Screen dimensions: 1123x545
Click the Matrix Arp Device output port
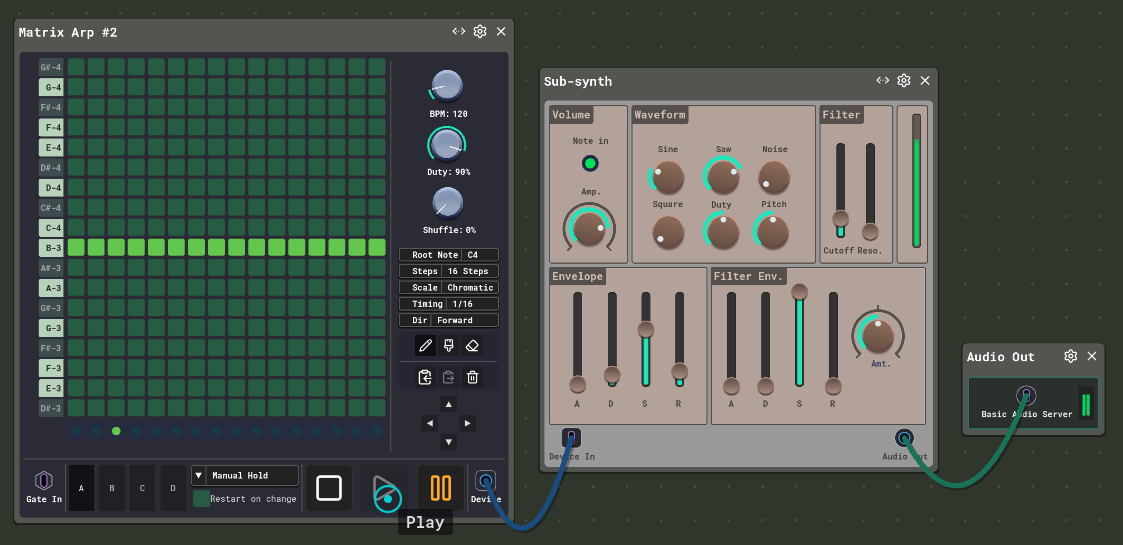(486, 481)
